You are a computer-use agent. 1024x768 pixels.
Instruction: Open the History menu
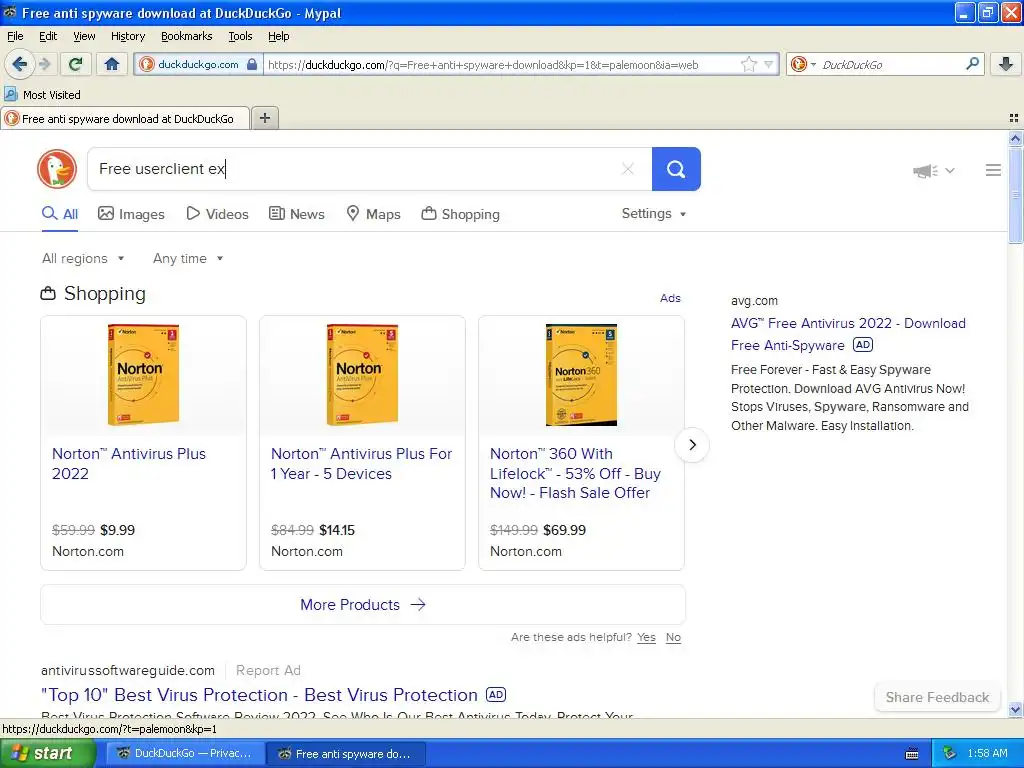coord(127,36)
